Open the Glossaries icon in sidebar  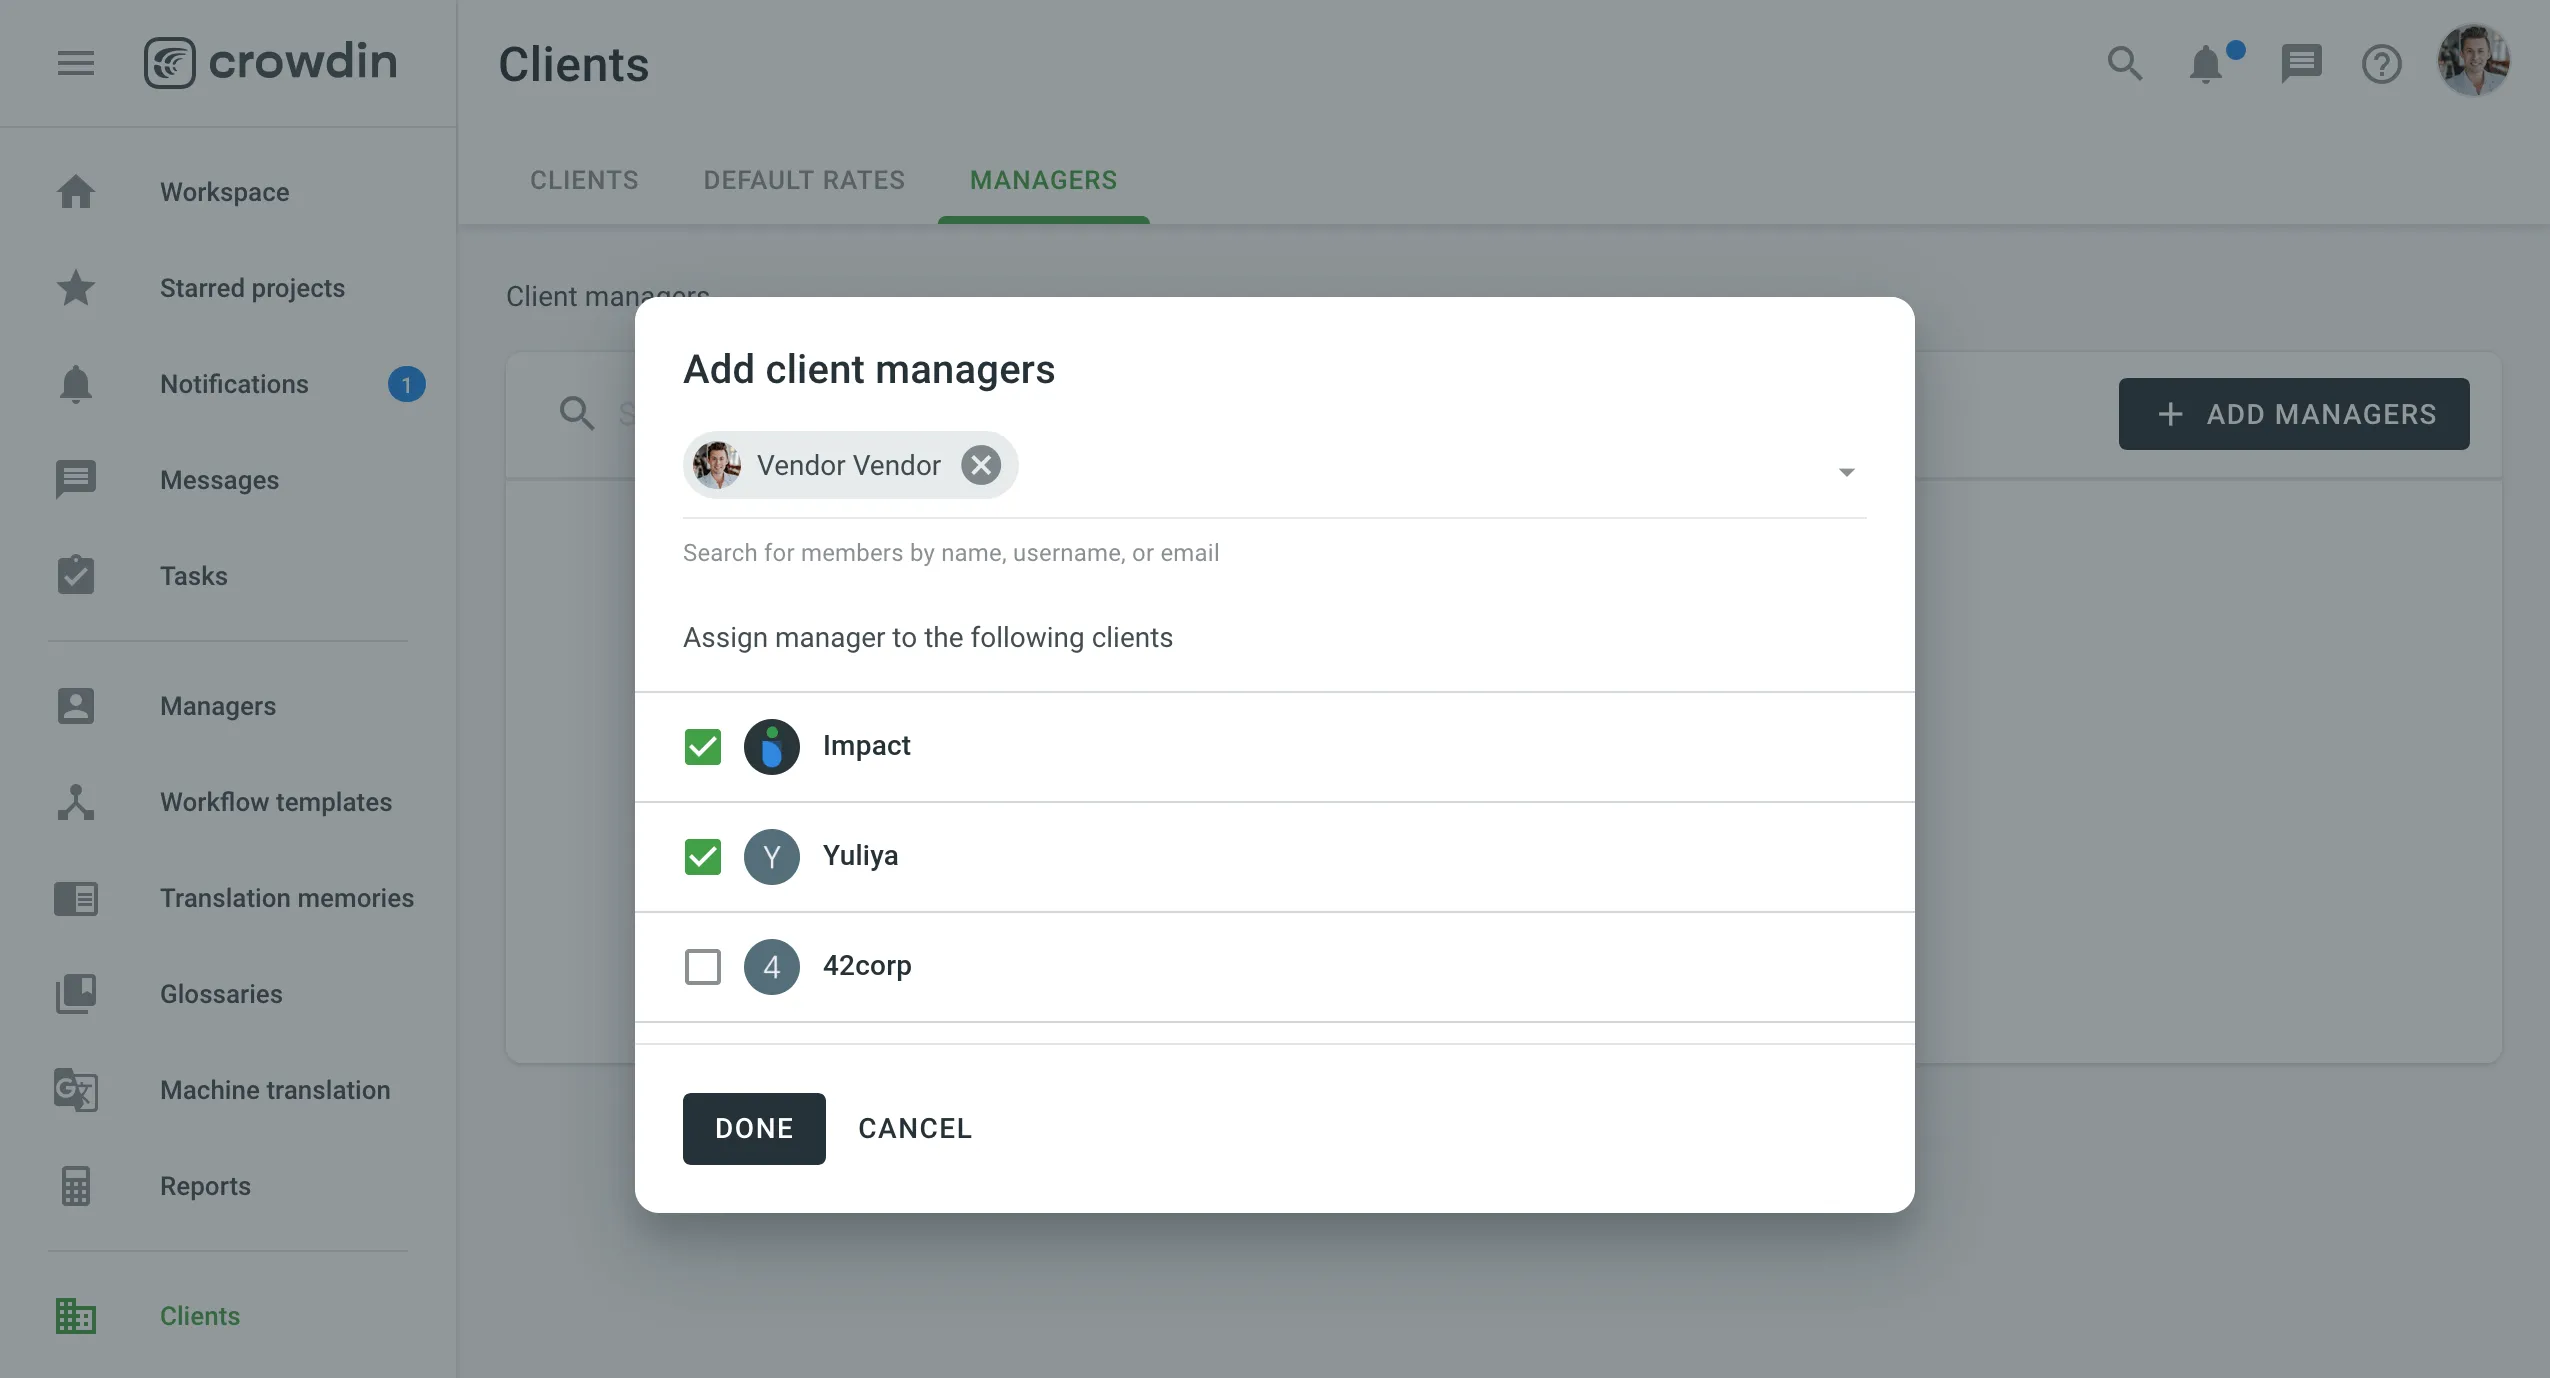click(75, 993)
